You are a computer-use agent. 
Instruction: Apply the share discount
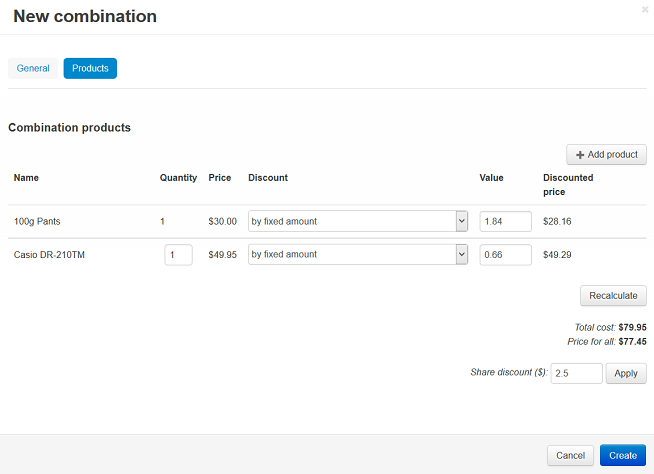pyautogui.click(x=626, y=373)
